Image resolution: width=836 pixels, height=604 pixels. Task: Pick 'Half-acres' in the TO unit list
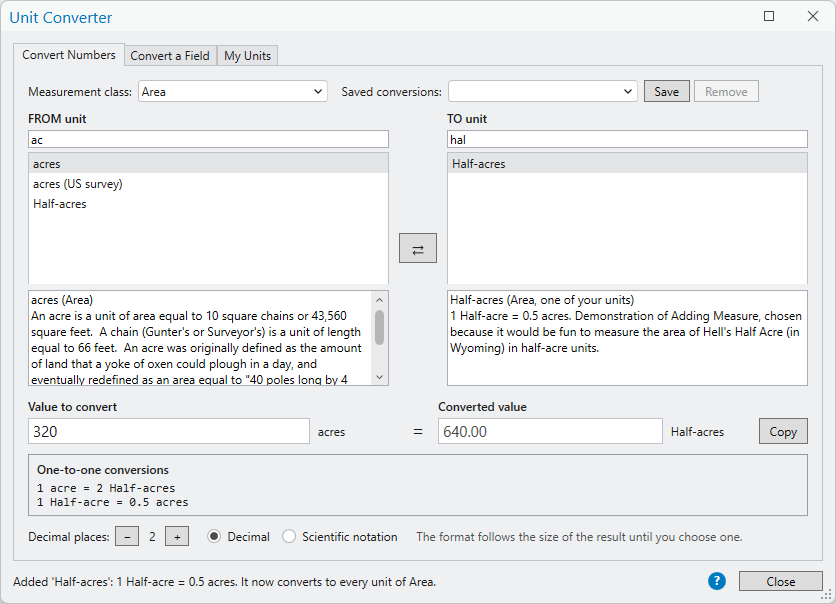click(x=628, y=164)
